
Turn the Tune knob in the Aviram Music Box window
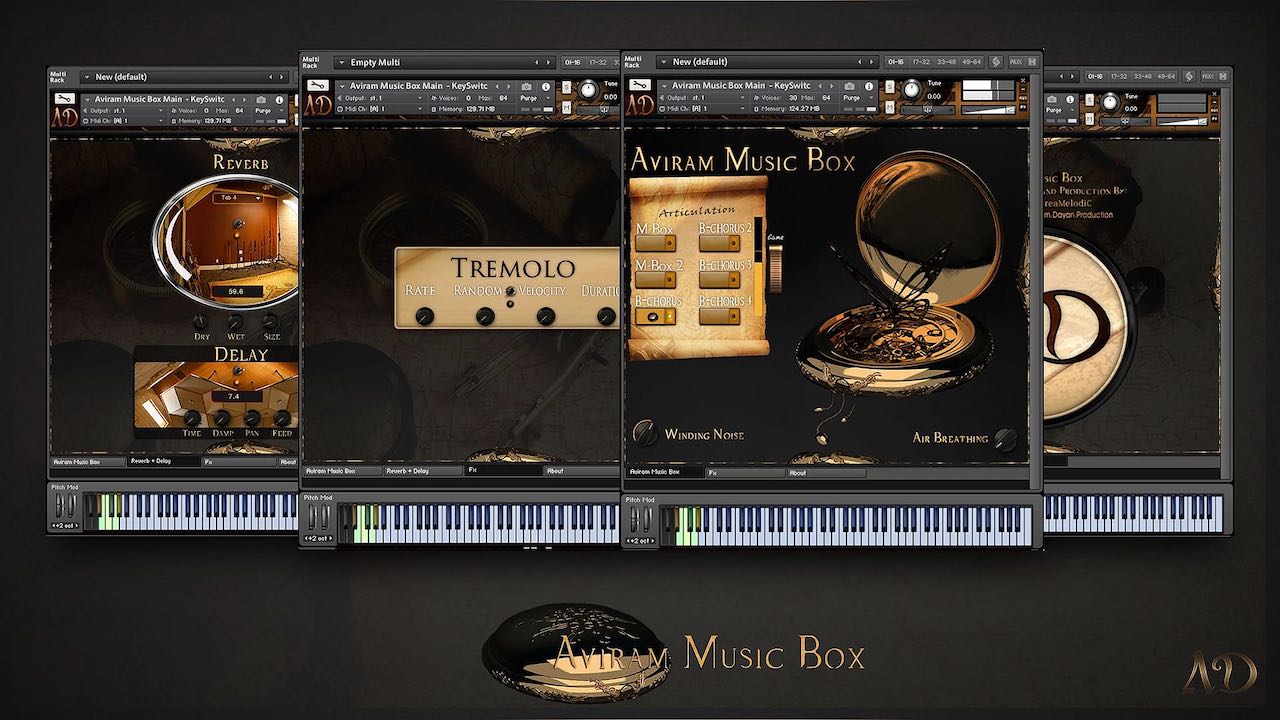(911, 90)
